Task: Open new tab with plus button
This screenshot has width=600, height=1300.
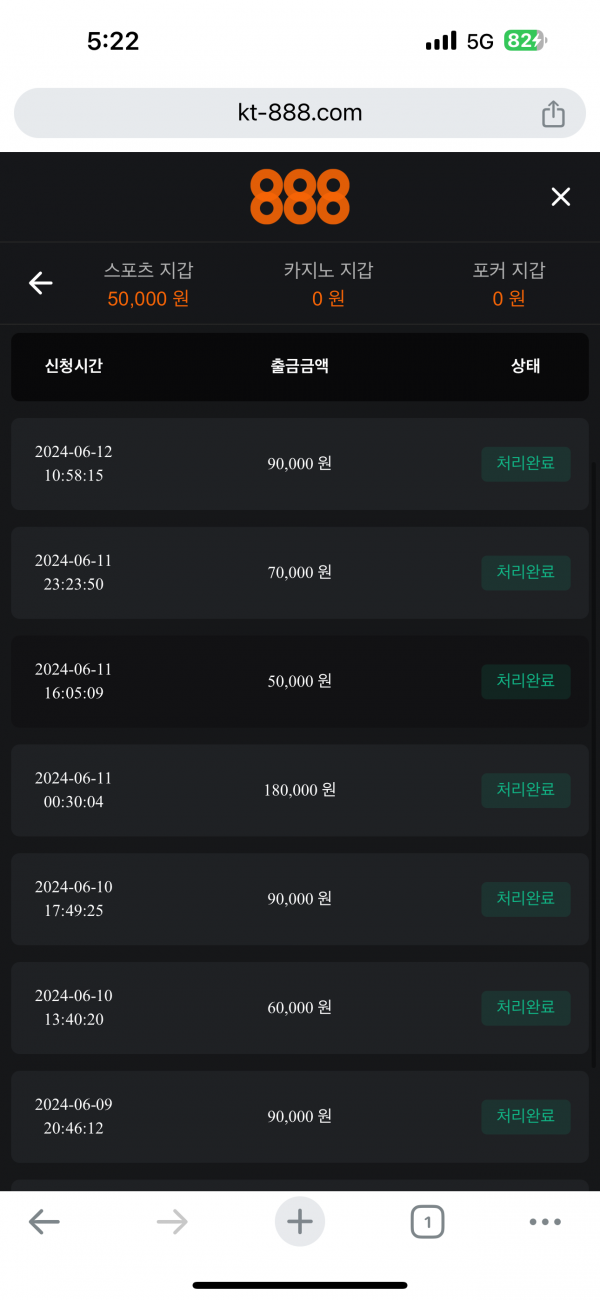Action: (300, 1221)
